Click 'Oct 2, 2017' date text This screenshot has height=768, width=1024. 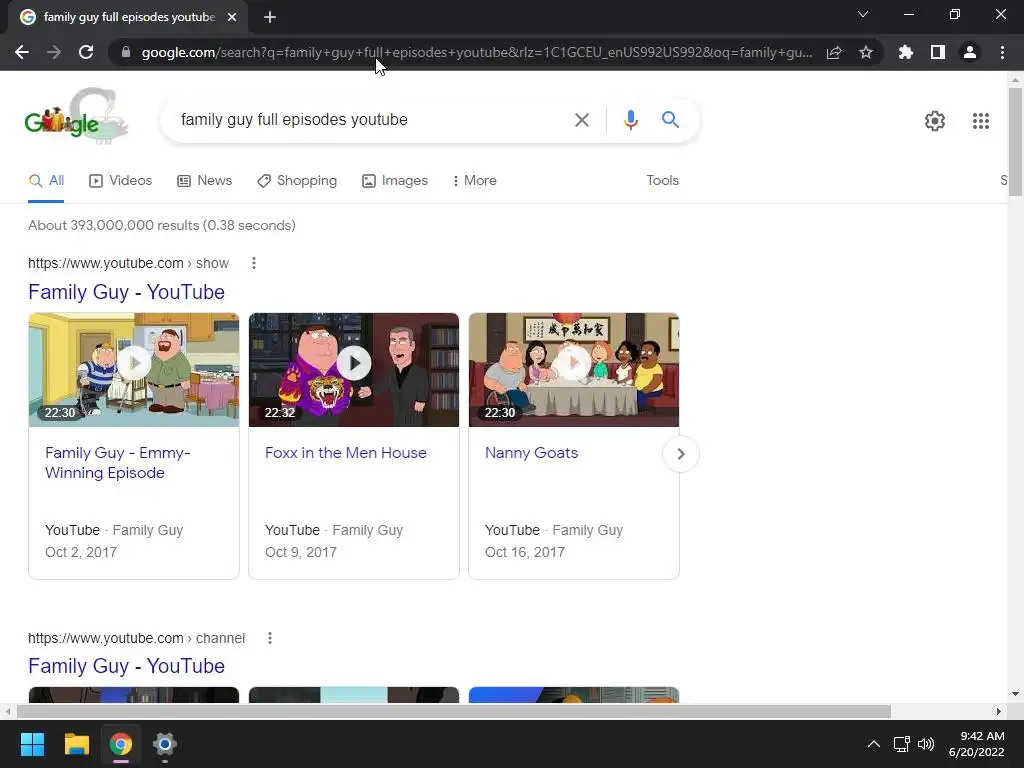coord(81,552)
